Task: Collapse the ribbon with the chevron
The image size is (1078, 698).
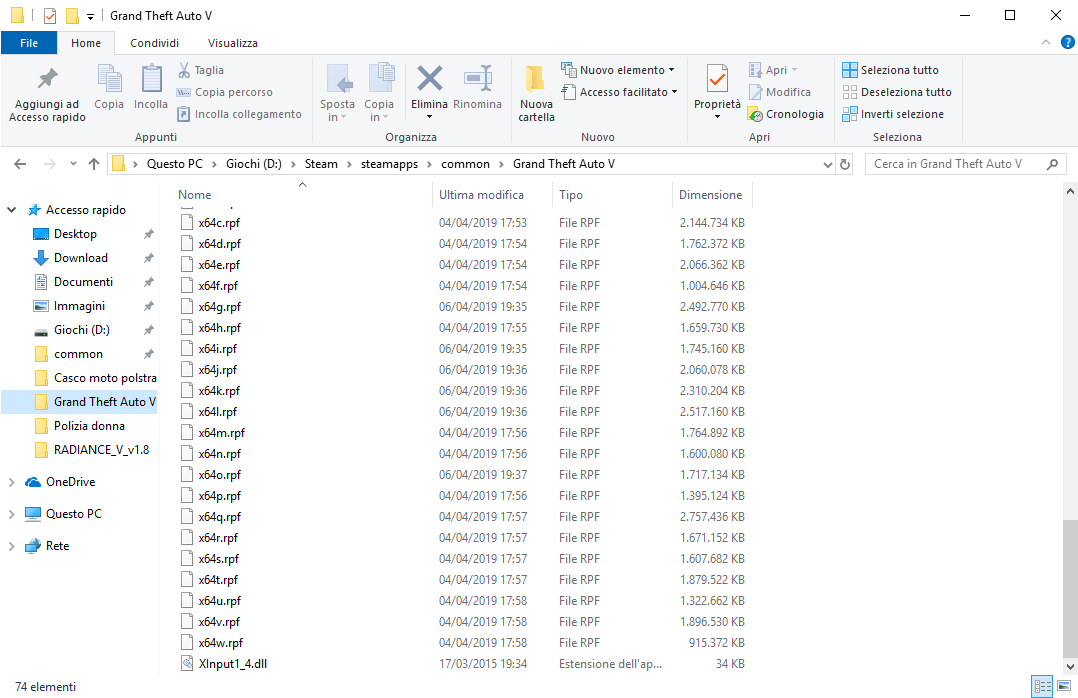Action: tap(1046, 42)
